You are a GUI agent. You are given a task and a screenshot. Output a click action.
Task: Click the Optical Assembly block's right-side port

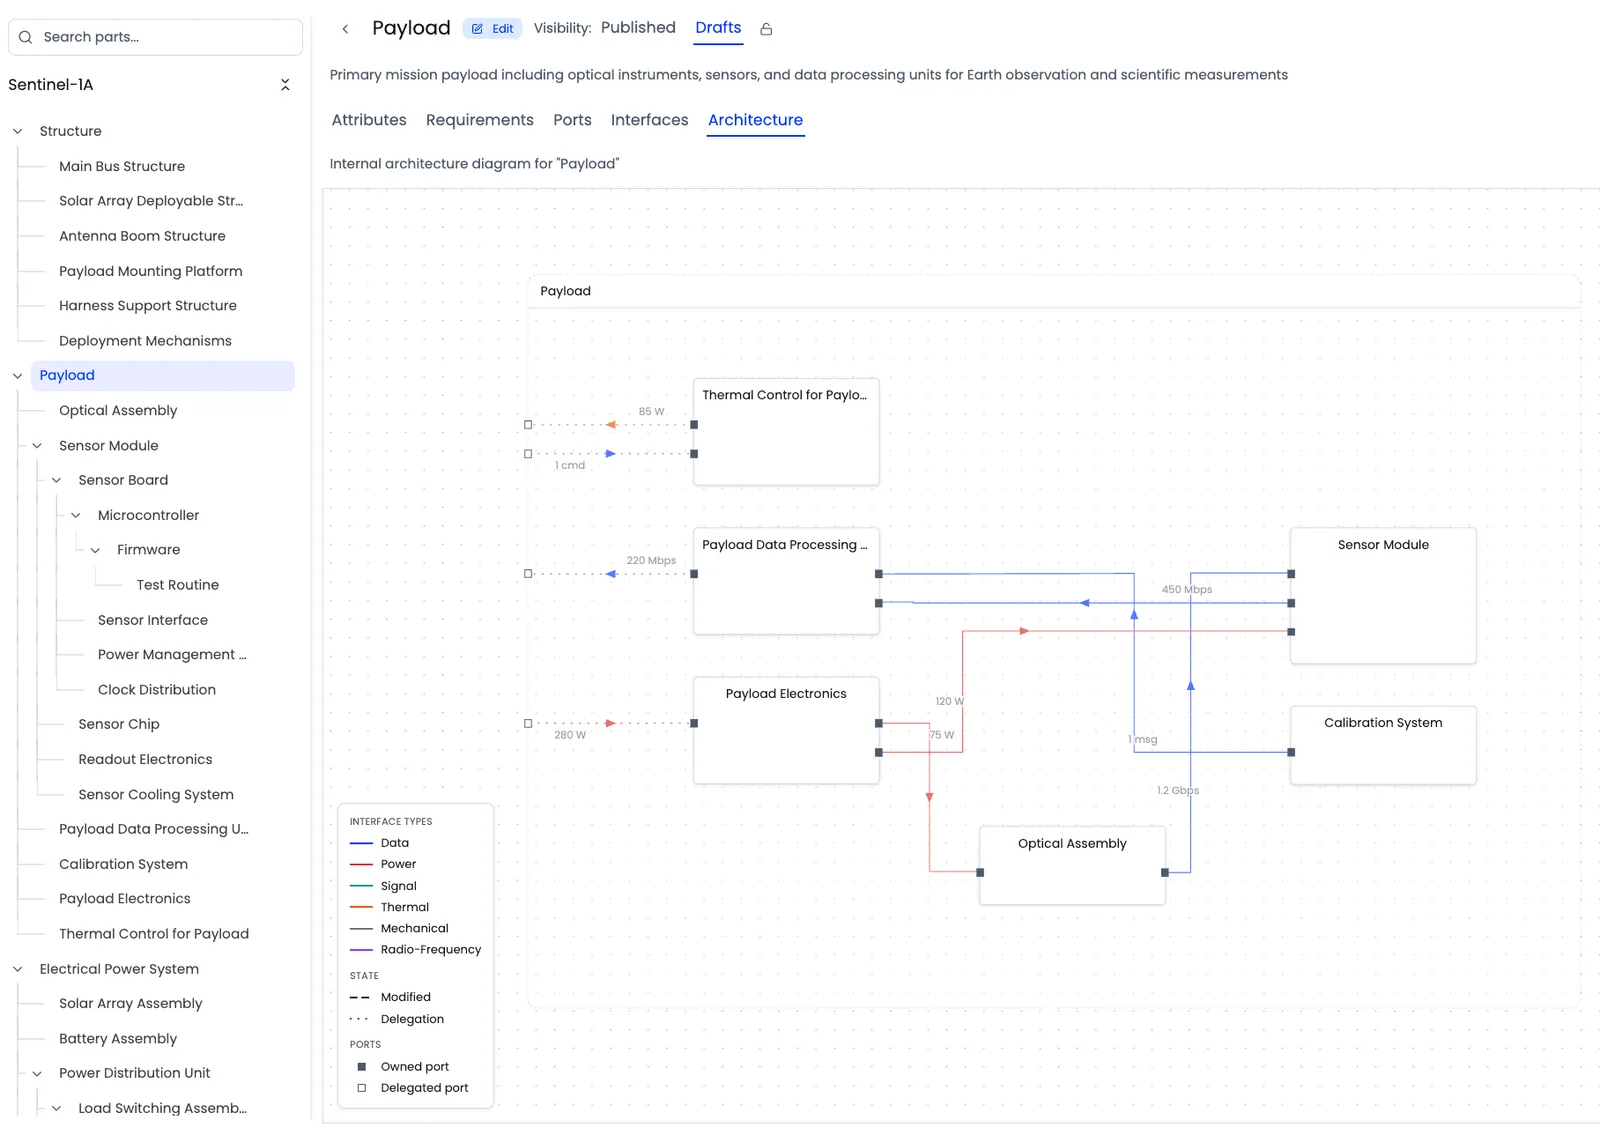click(x=1165, y=873)
